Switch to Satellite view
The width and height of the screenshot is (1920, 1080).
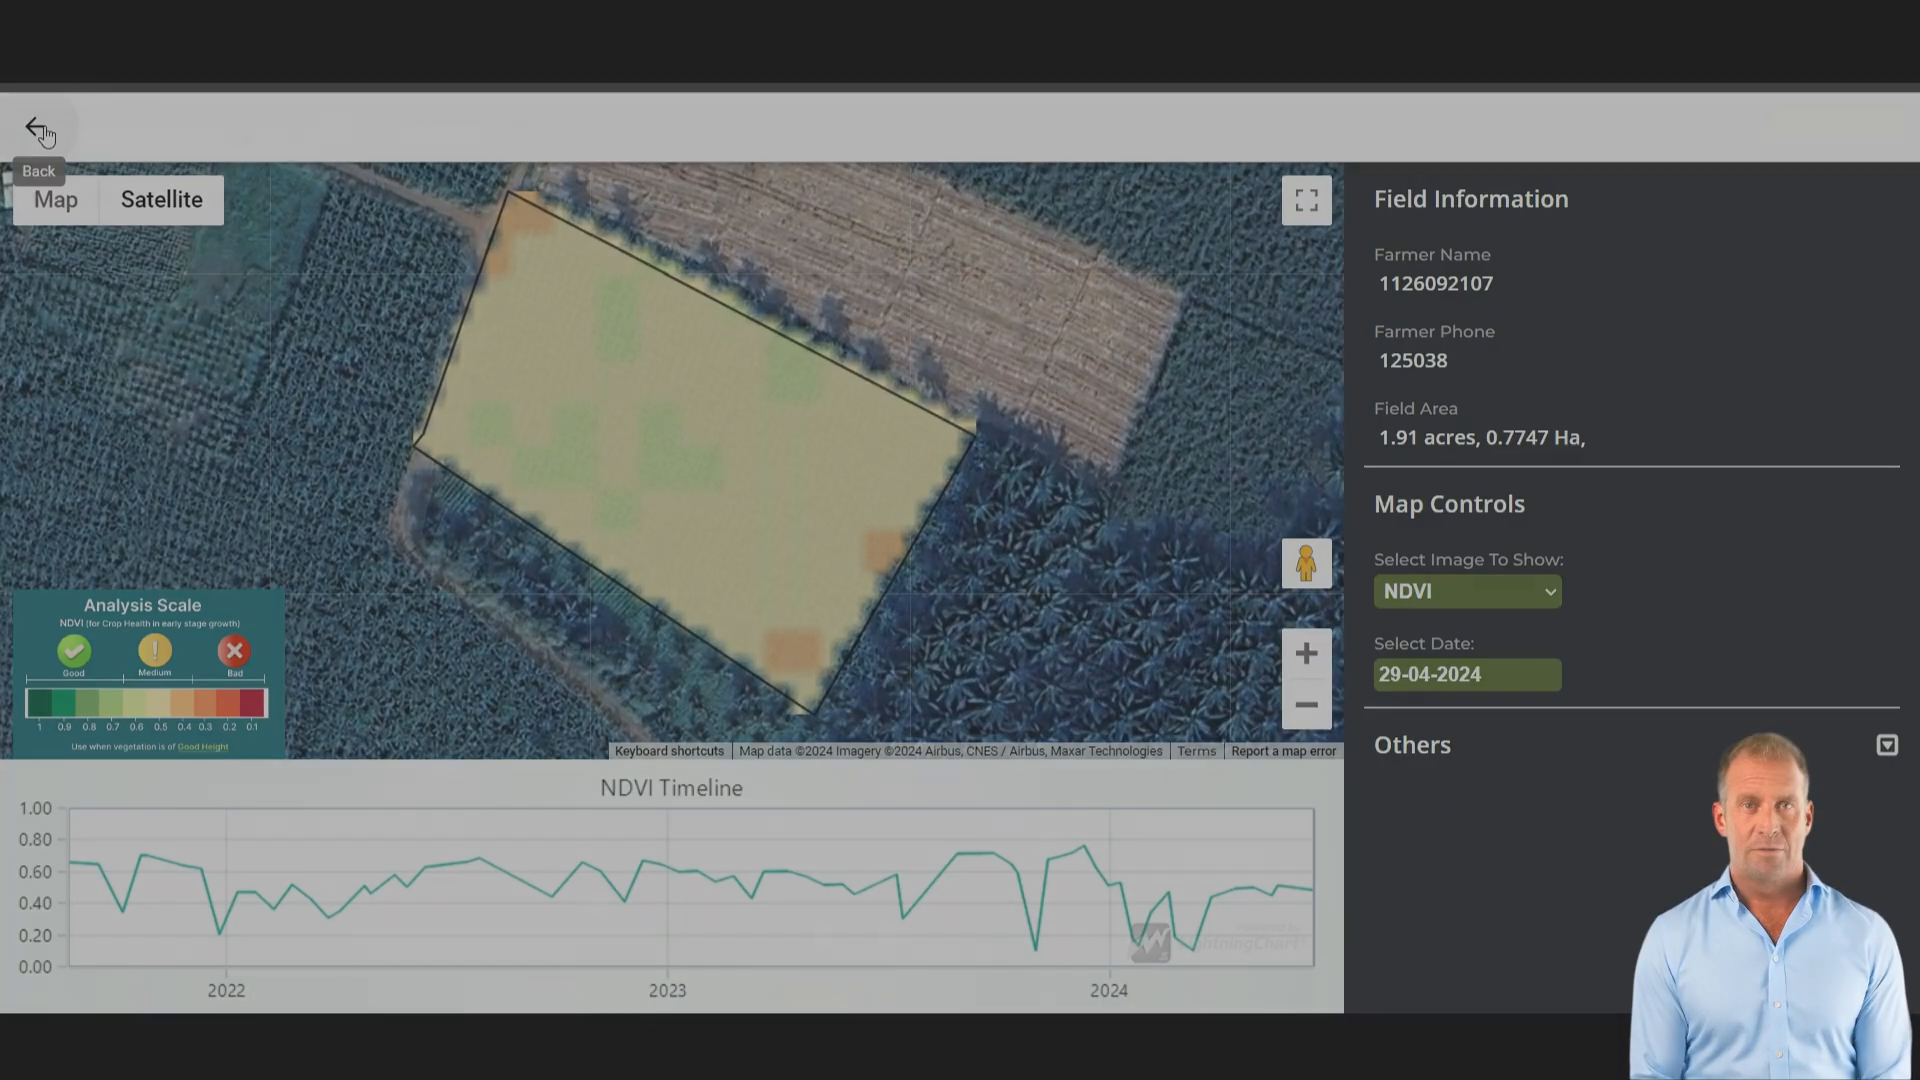162,199
